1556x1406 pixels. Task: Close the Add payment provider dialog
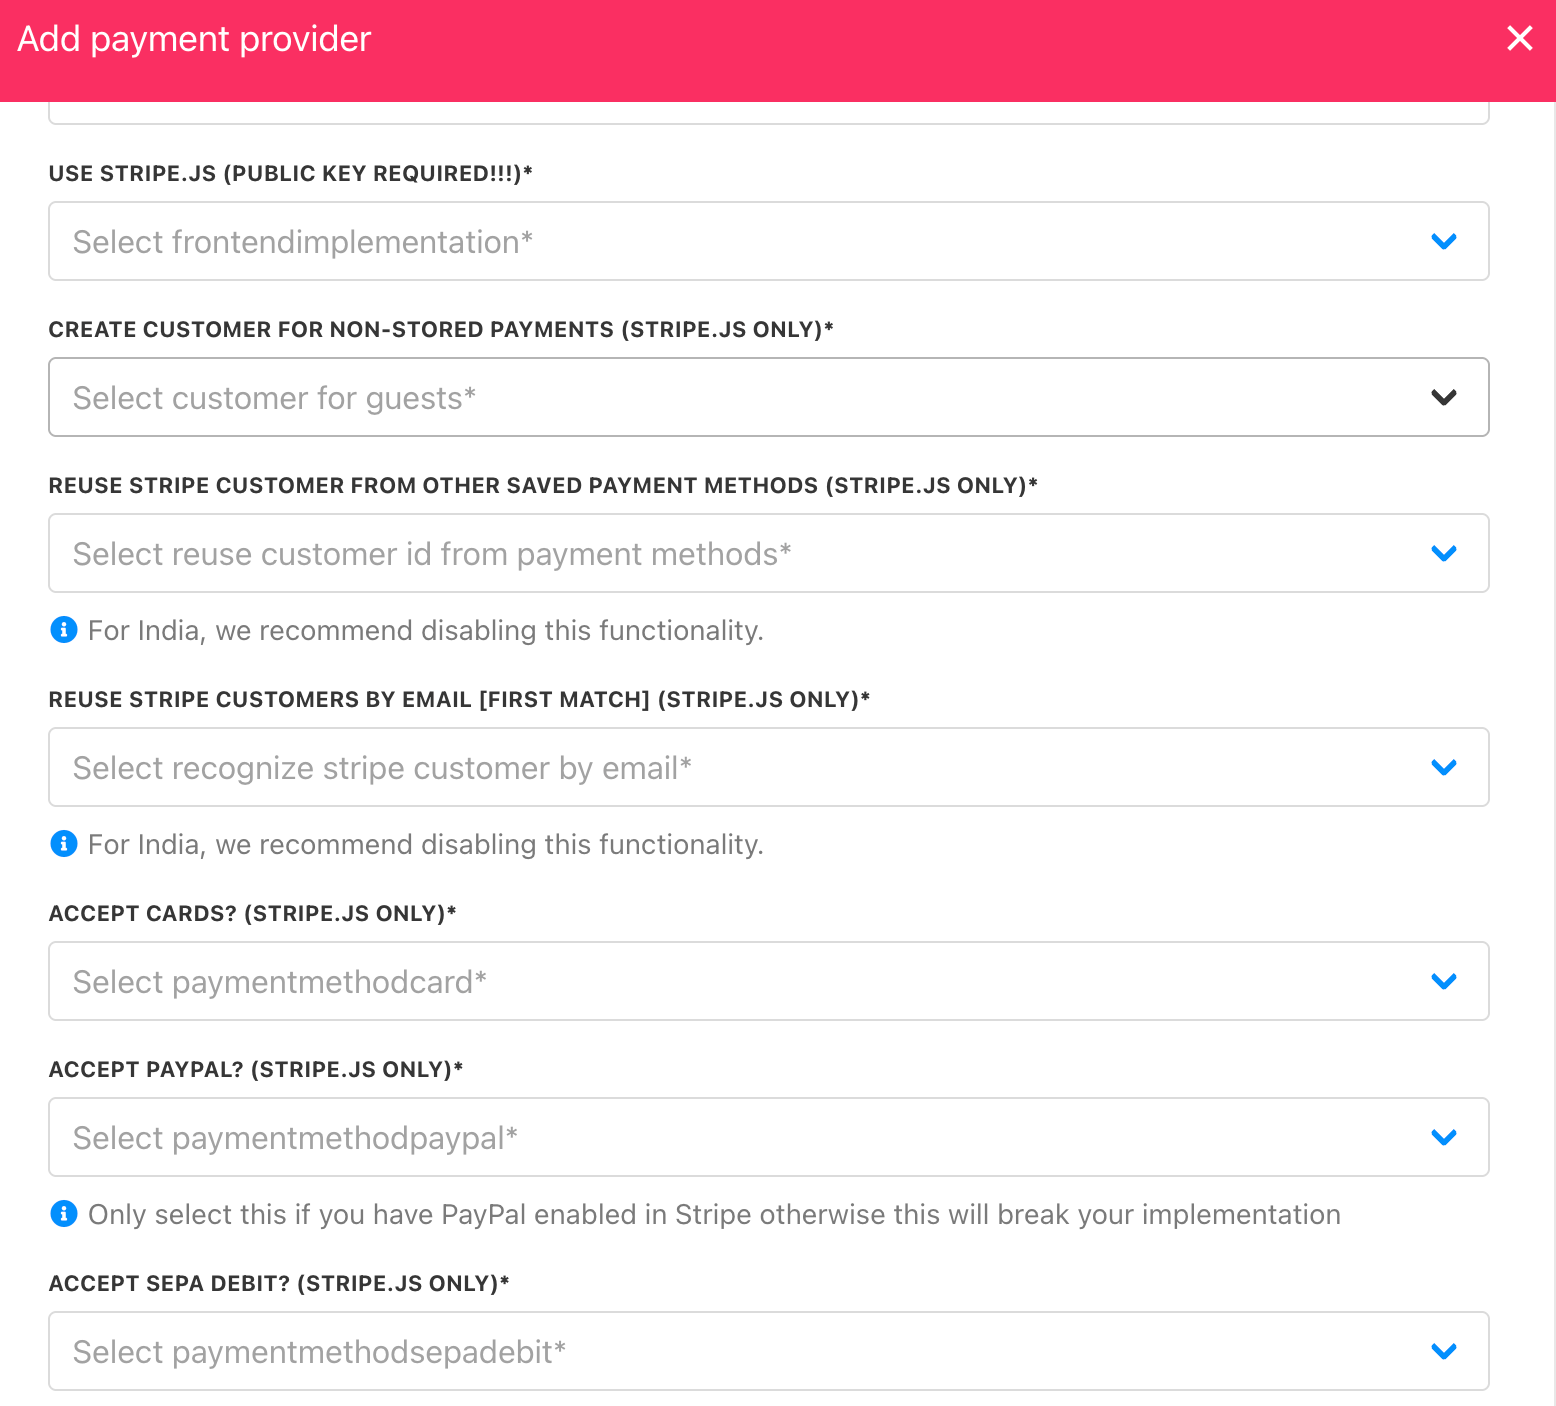pyautogui.click(x=1519, y=38)
